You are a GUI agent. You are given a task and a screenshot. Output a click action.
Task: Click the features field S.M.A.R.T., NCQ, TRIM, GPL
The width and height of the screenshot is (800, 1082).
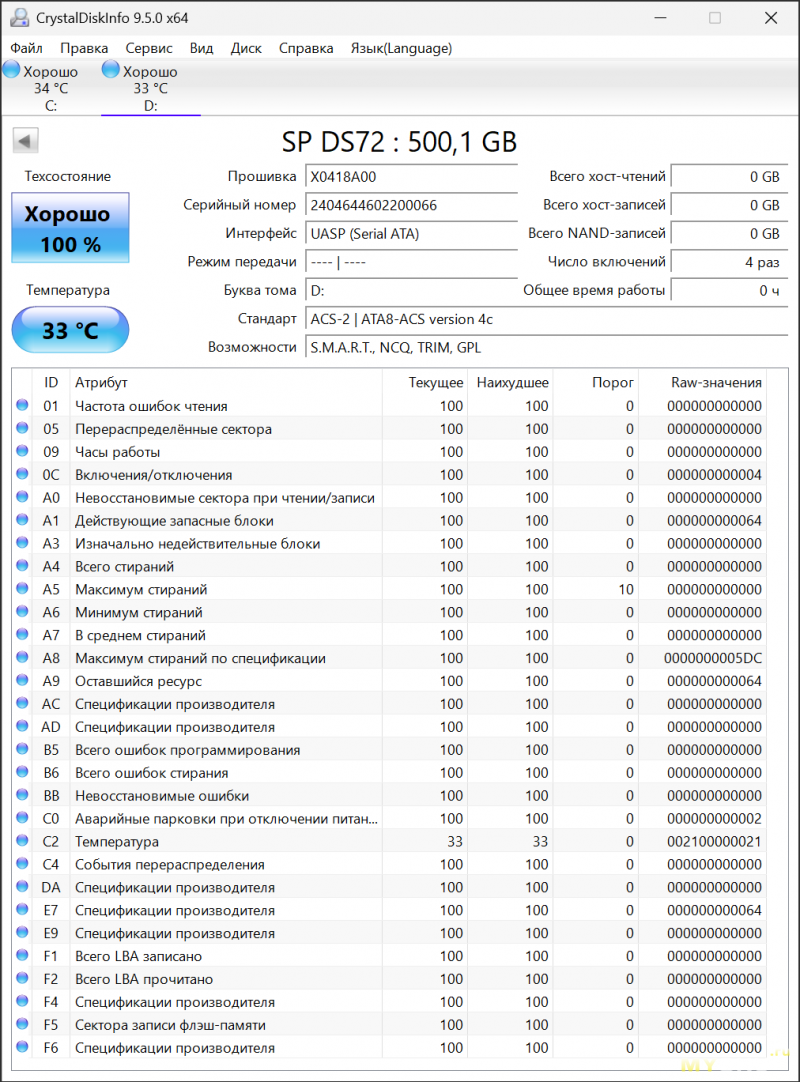(546, 348)
